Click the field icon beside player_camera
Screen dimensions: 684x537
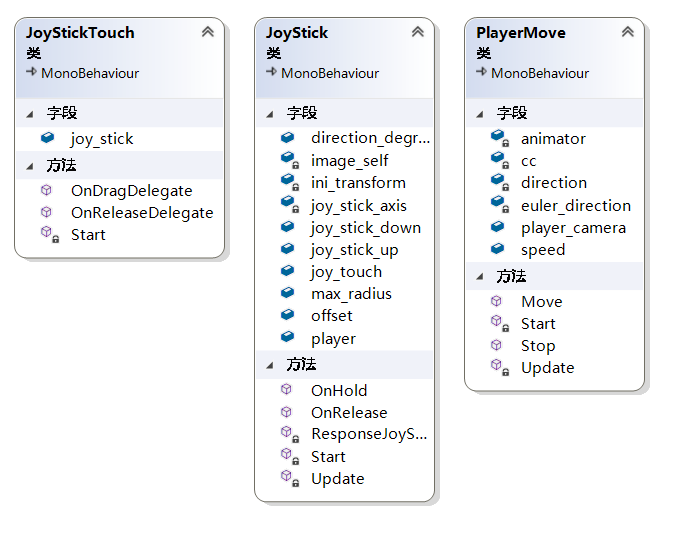pos(498,227)
